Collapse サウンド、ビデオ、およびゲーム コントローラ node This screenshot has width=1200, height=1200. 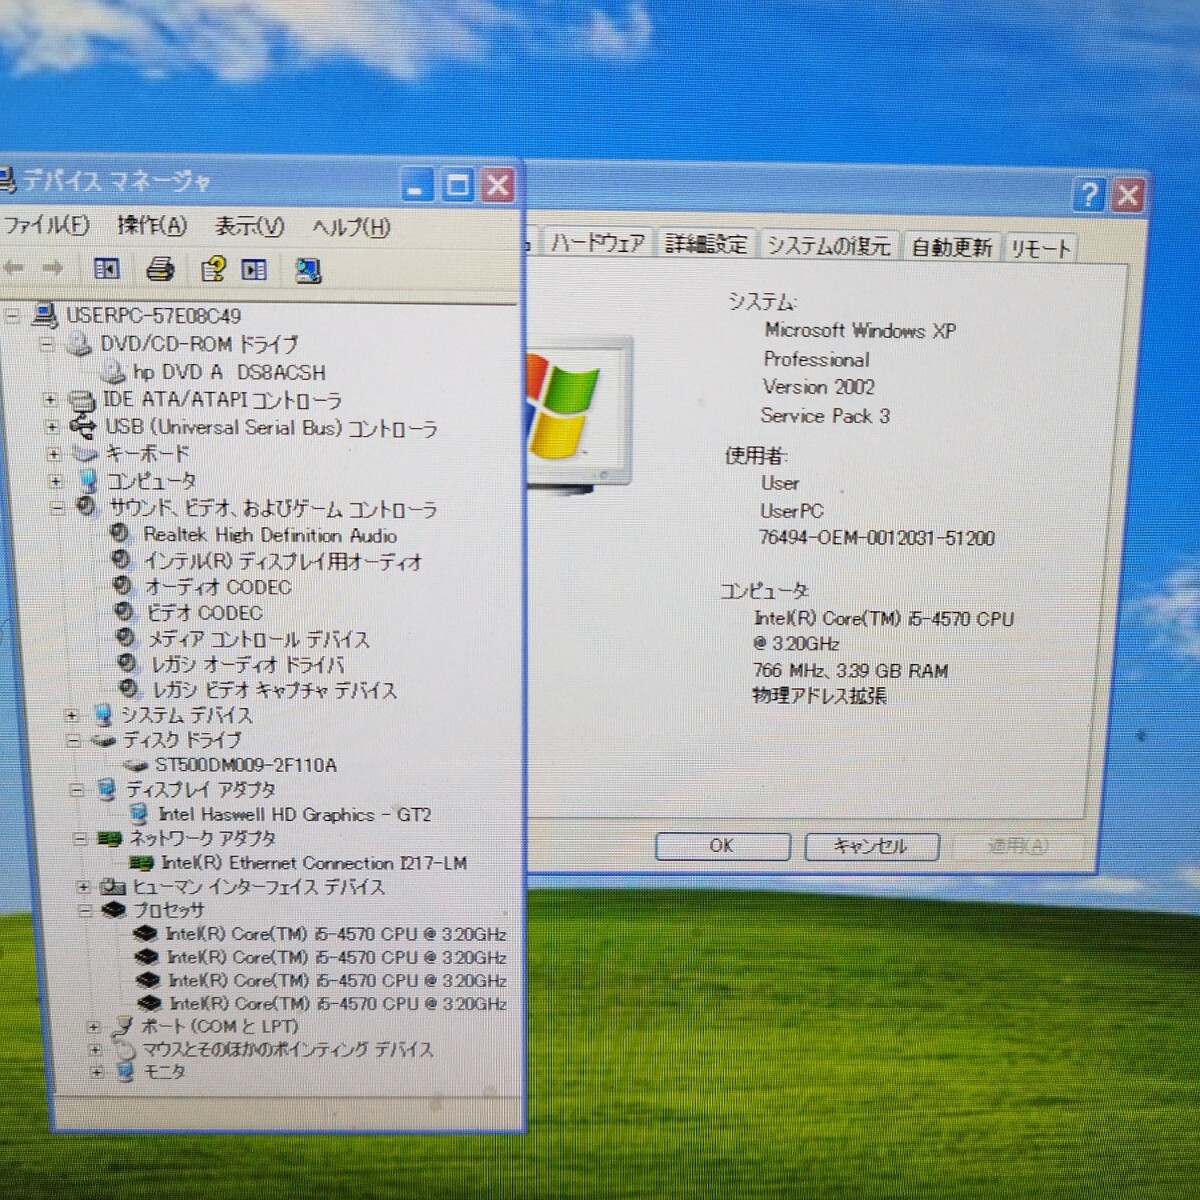tap(58, 508)
